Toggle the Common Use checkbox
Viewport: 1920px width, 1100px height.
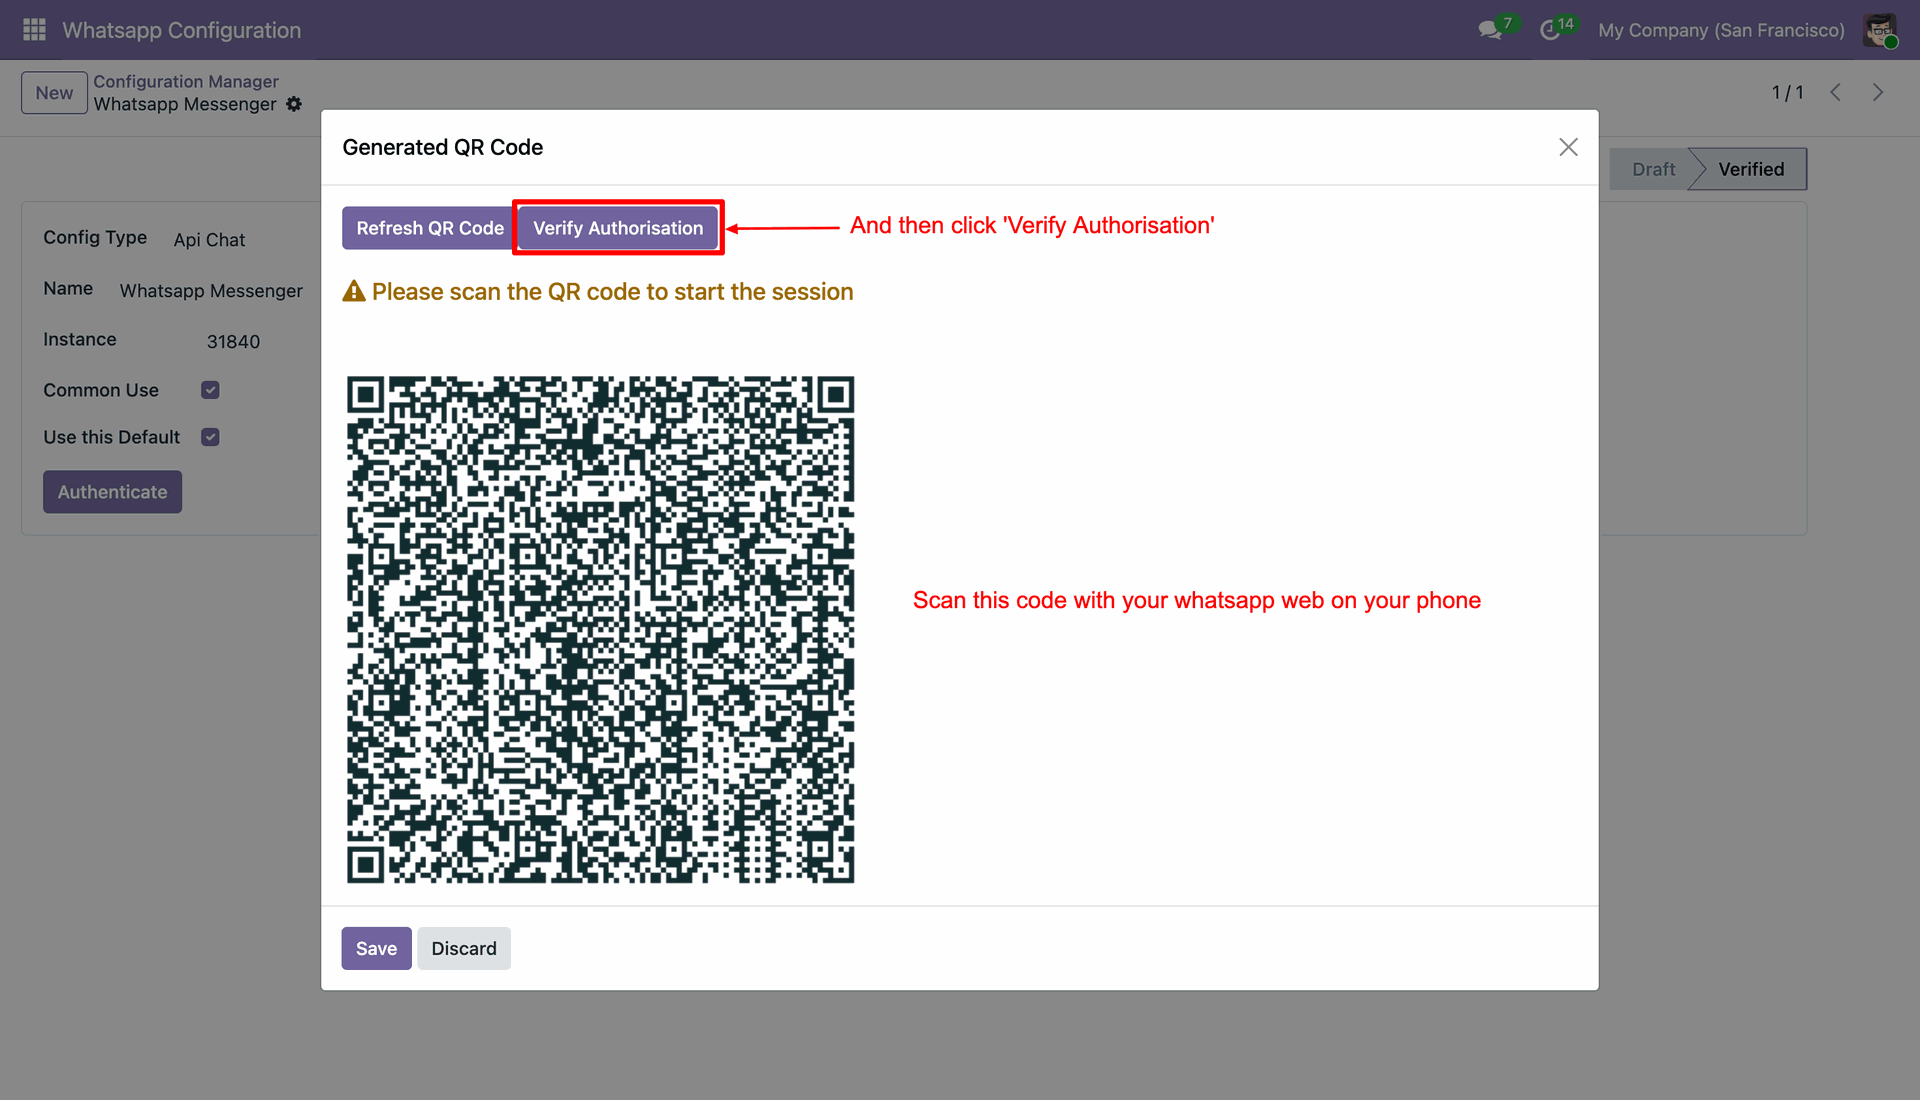(210, 390)
